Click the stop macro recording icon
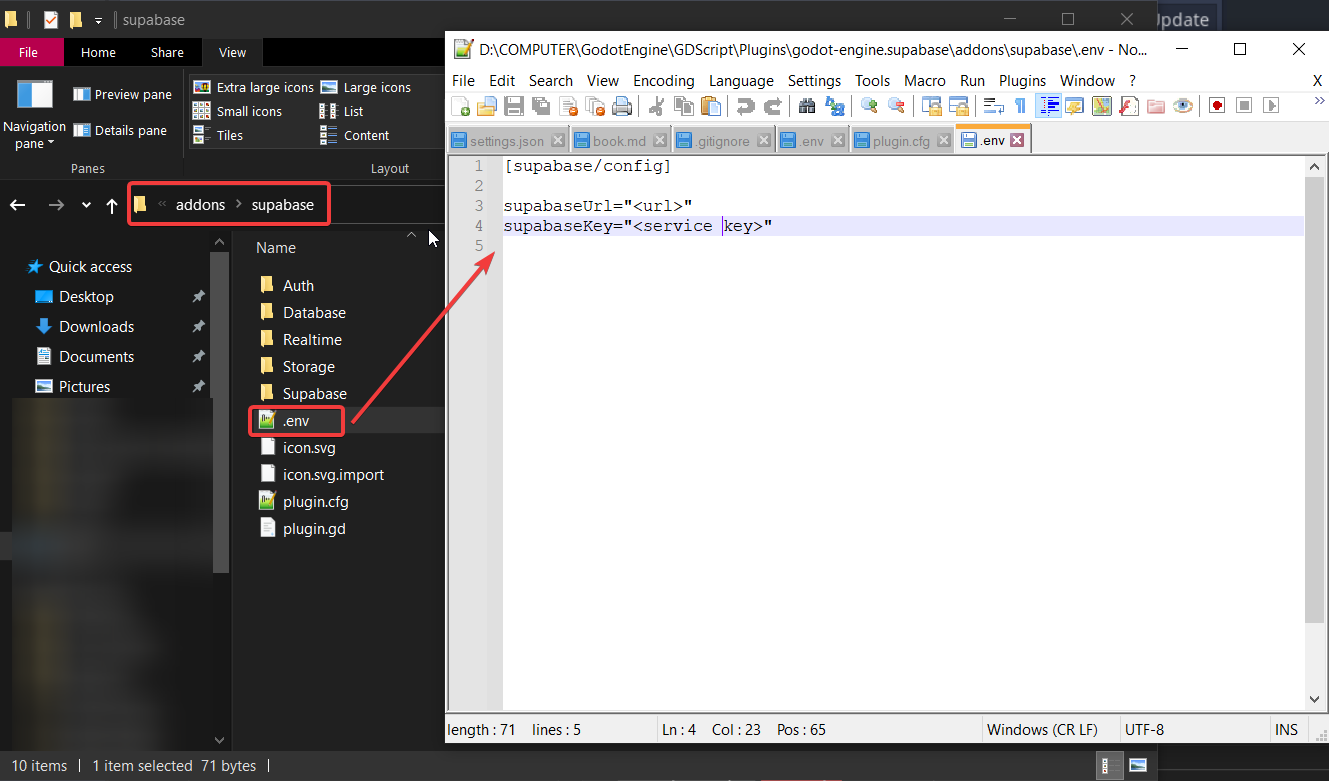 [x=1244, y=105]
